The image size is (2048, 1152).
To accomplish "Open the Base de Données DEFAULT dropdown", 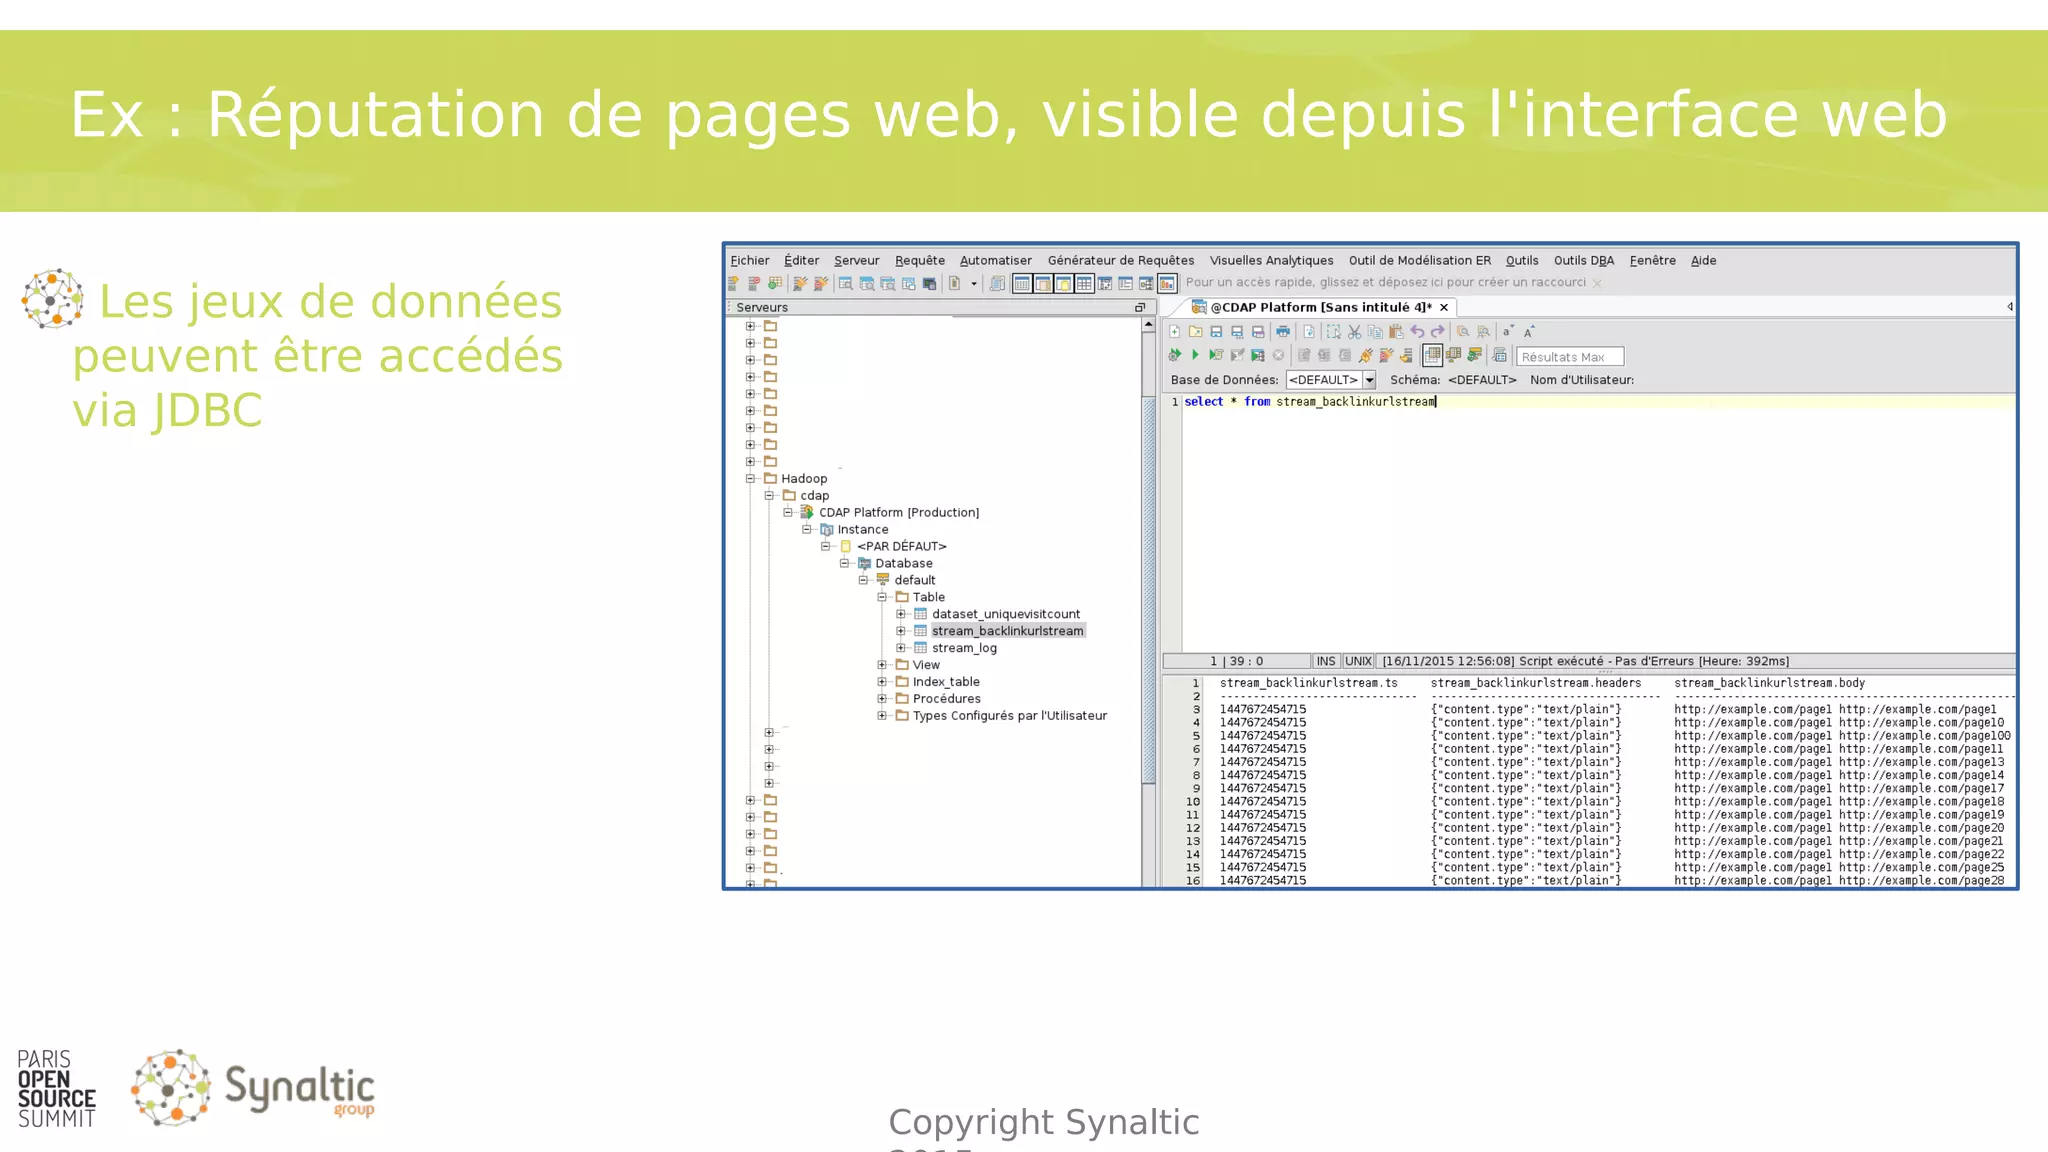I will point(1370,380).
